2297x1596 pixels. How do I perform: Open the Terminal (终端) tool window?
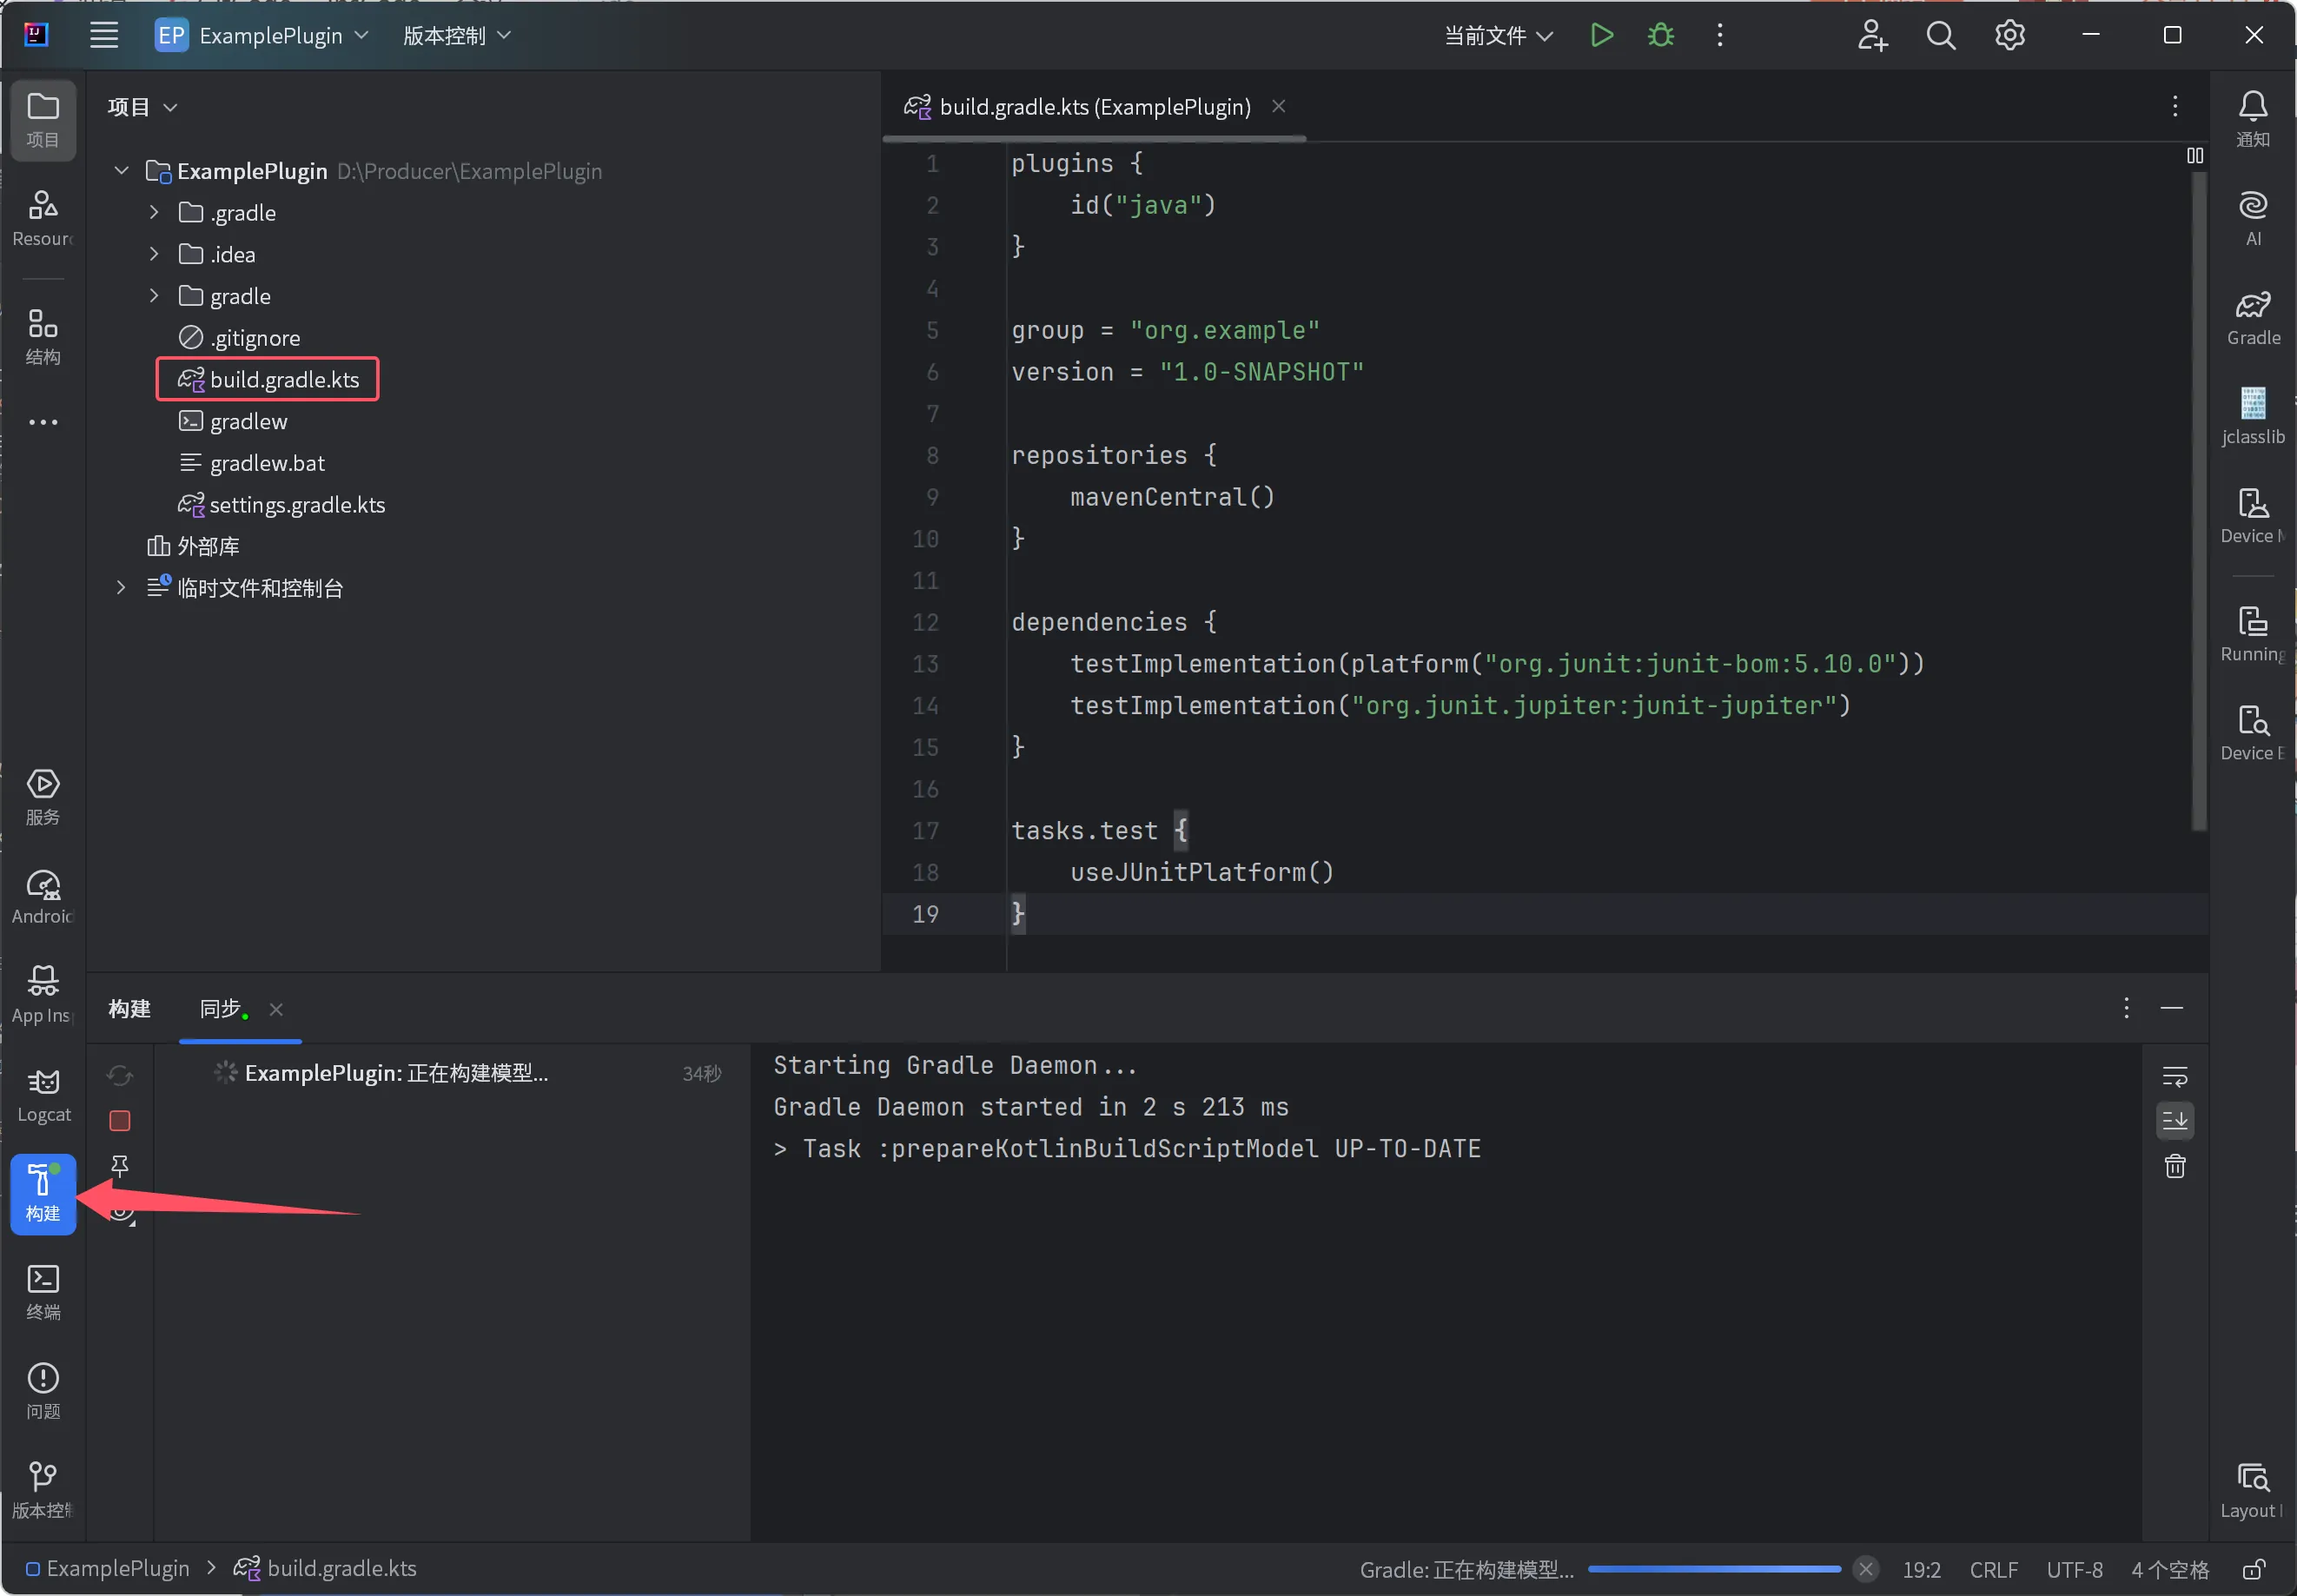pos(43,1292)
